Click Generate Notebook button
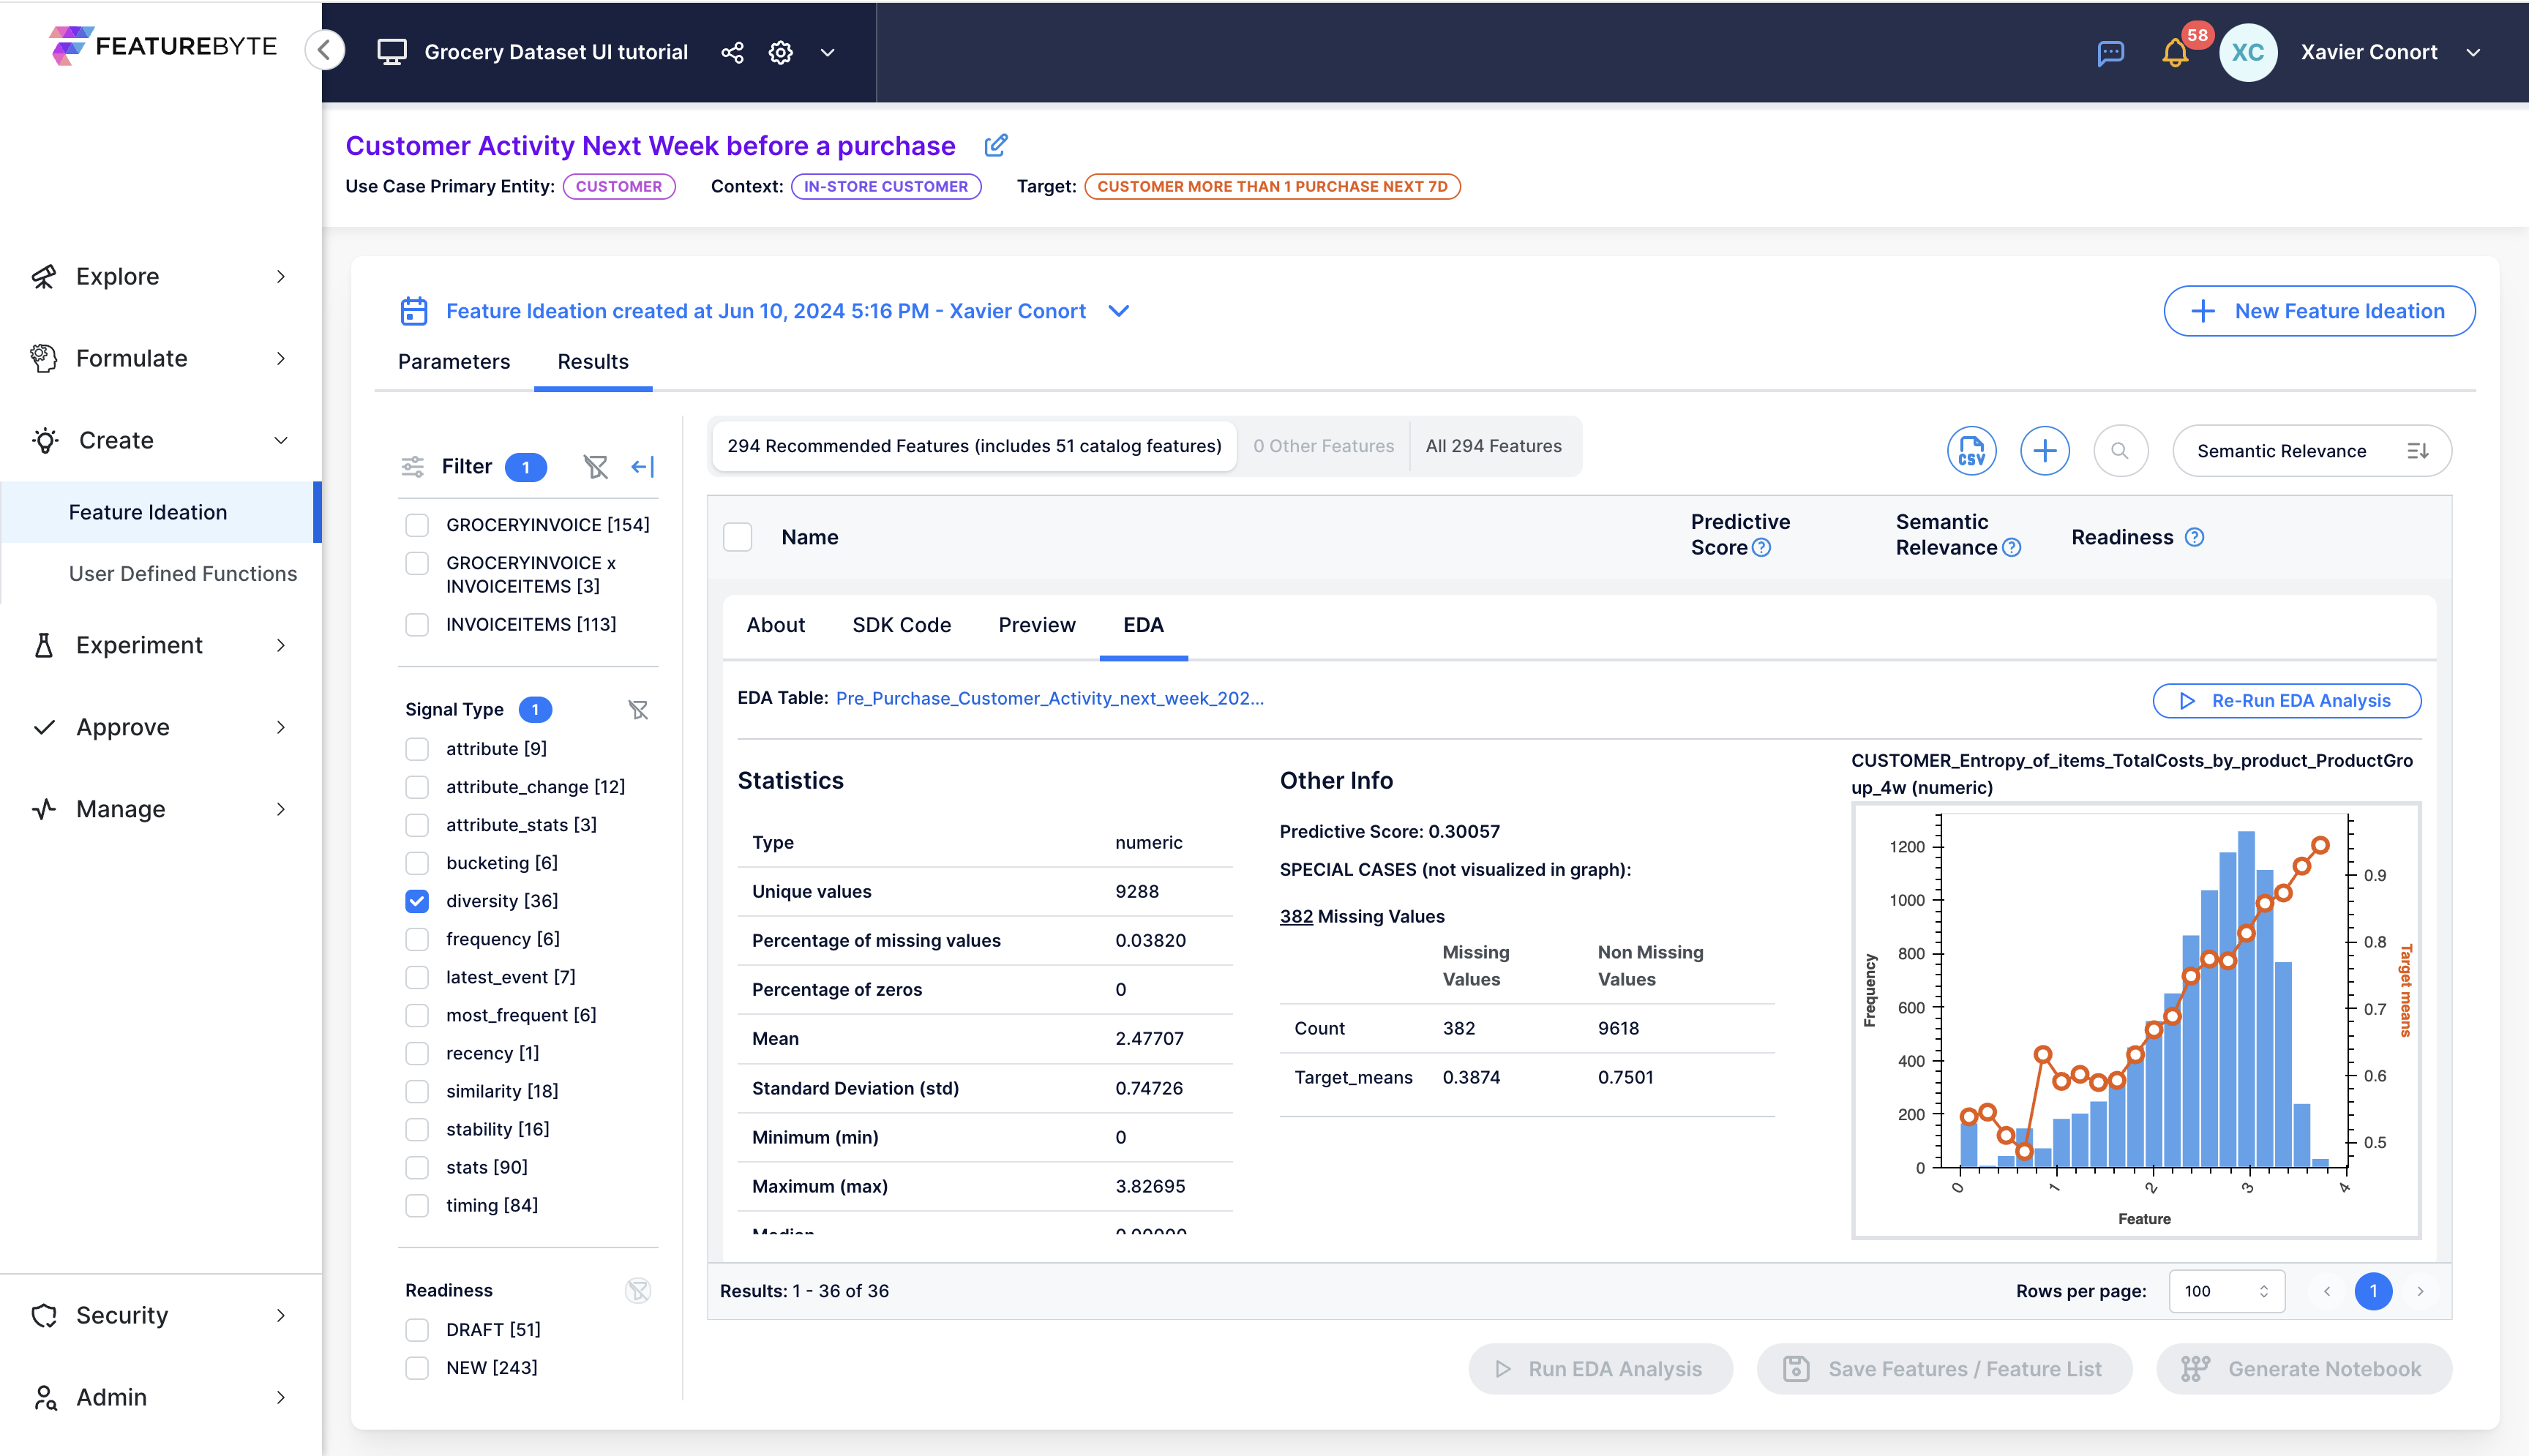2529x1456 pixels. (2303, 1369)
